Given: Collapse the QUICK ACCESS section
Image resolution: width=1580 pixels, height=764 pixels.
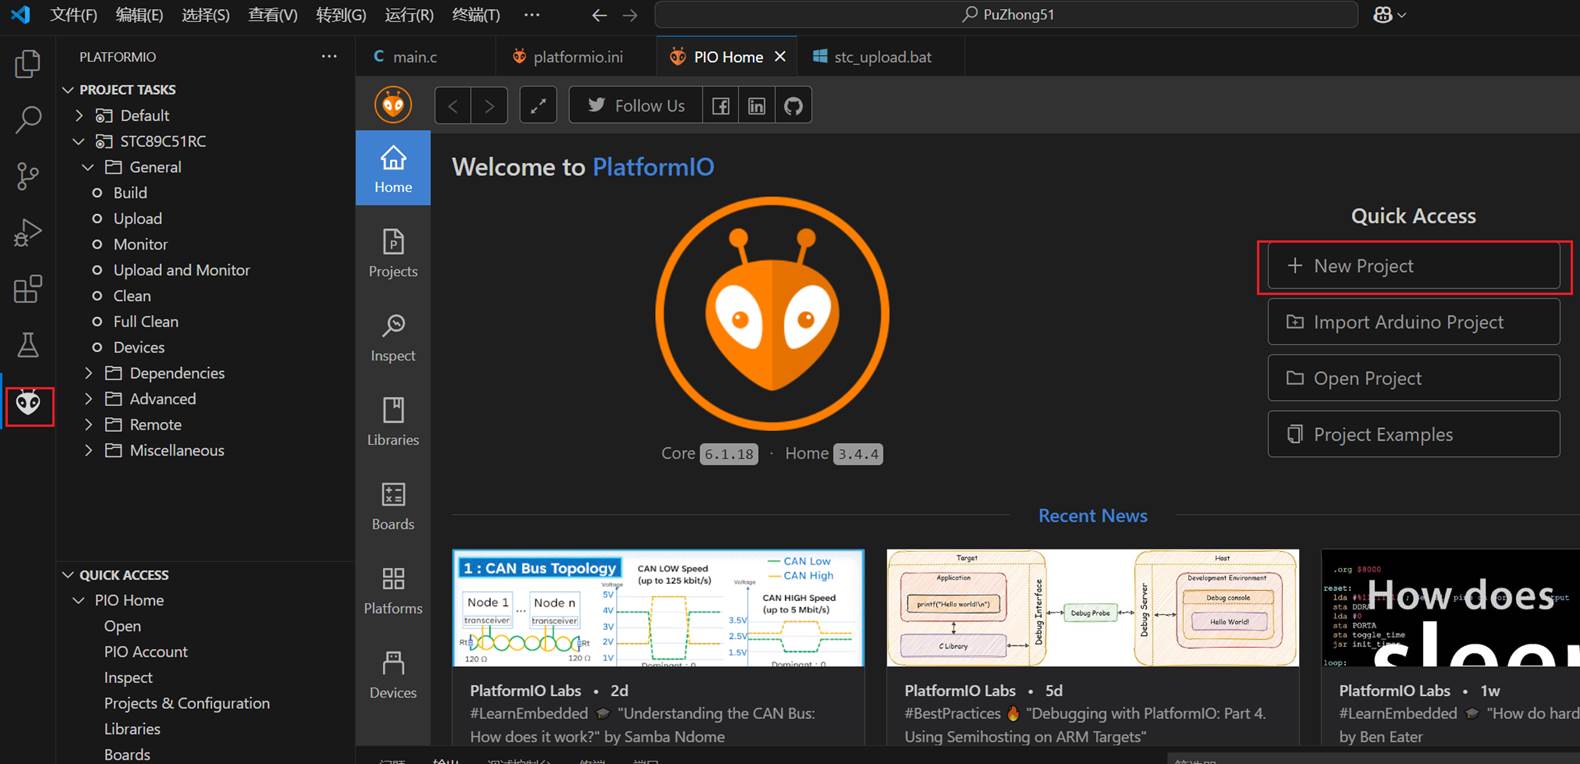Looking at the screenshot, I should pyautogui.click(x=68, y=575).
